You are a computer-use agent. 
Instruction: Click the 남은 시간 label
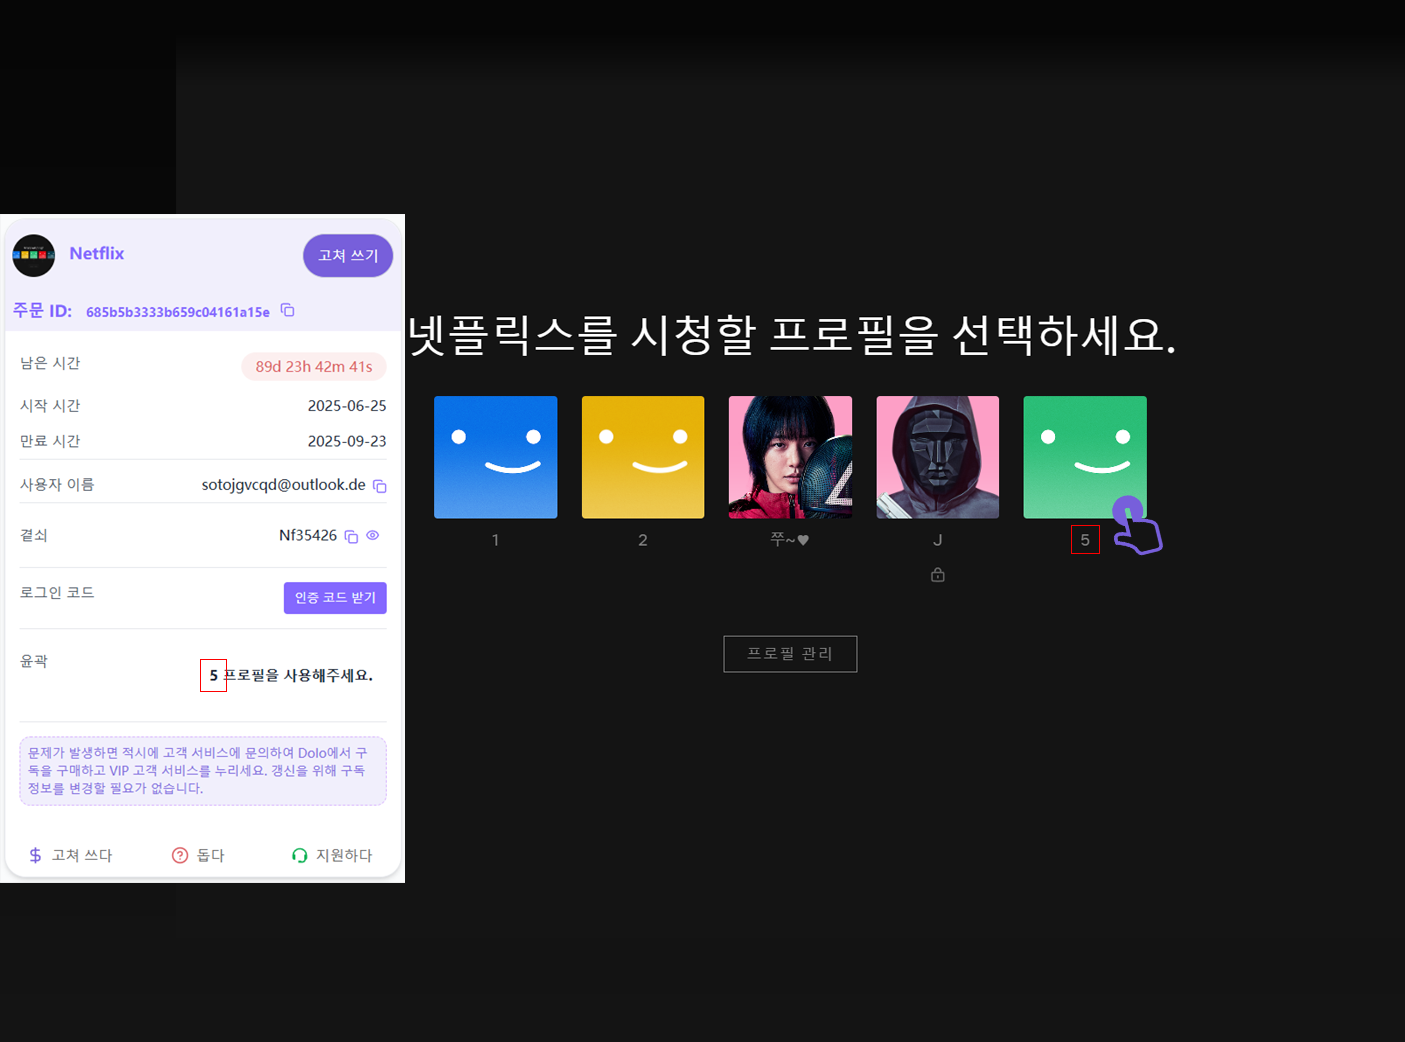point(50,363)
